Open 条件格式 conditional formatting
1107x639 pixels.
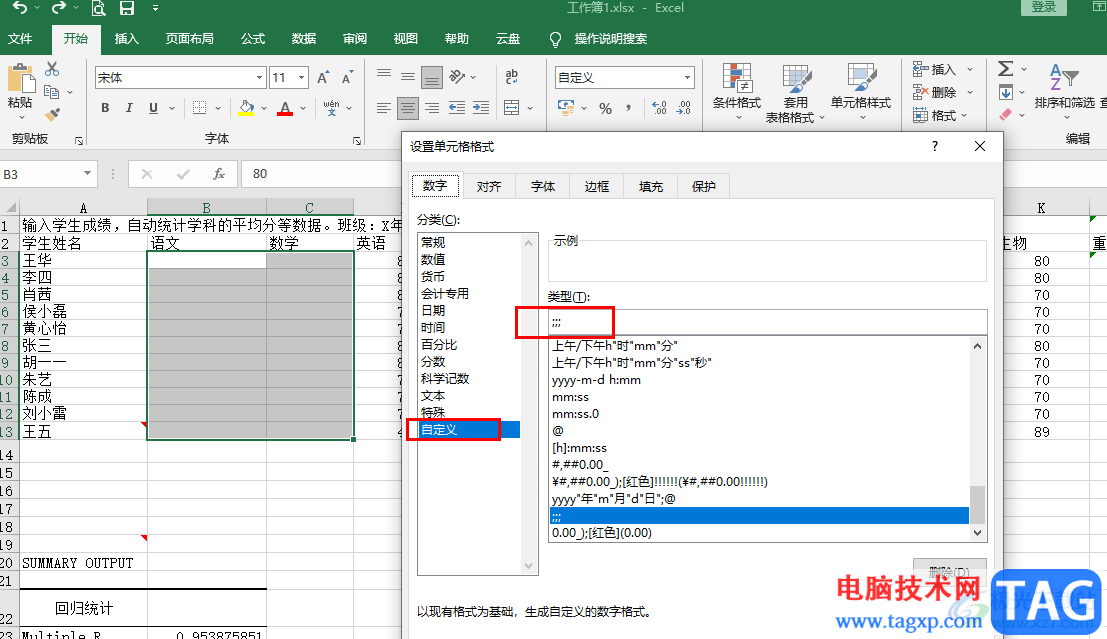(736, 91)
